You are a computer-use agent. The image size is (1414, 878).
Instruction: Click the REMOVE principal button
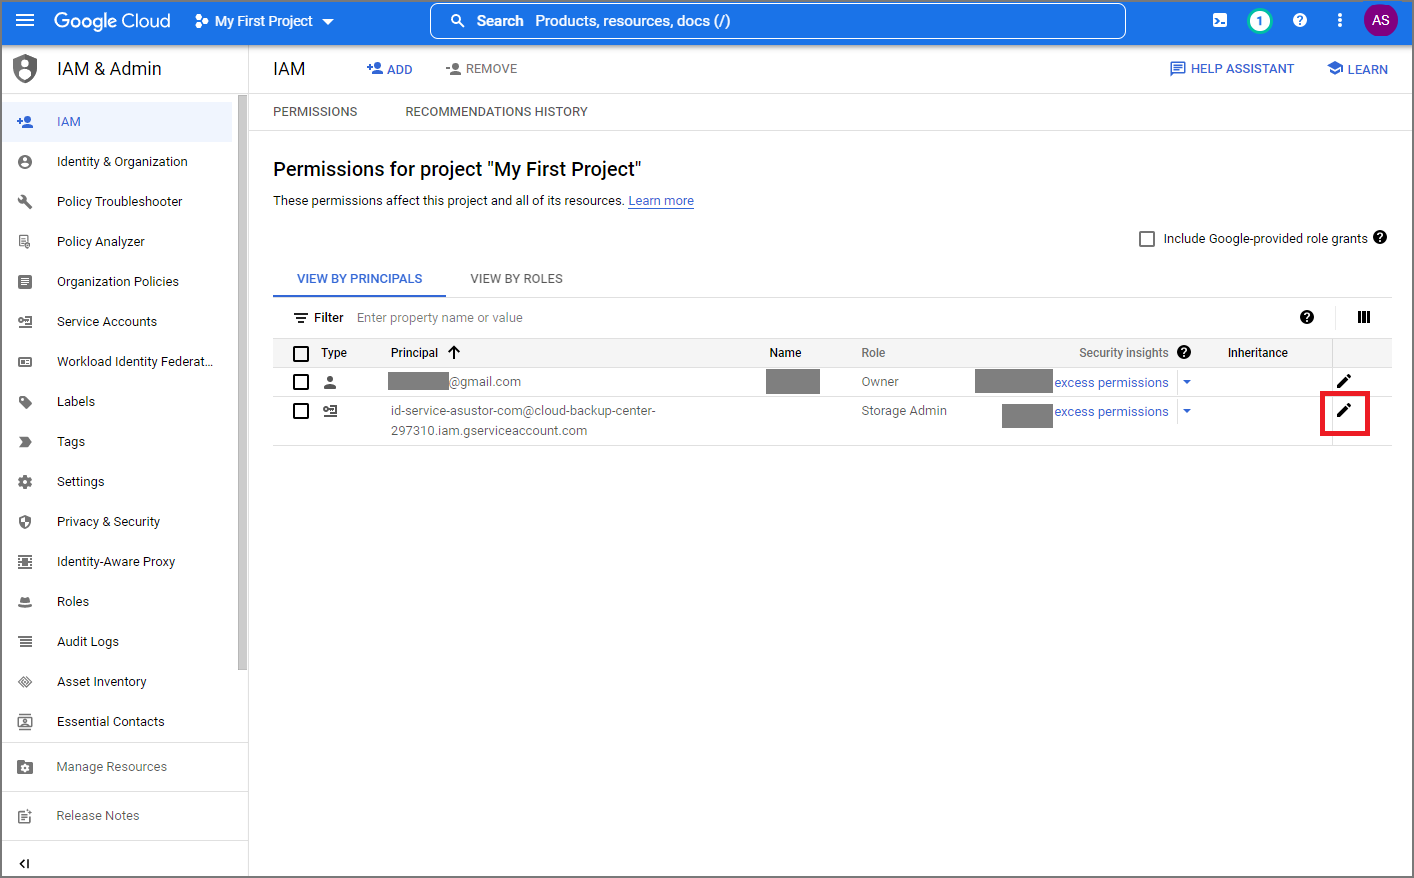click(481, 69)
